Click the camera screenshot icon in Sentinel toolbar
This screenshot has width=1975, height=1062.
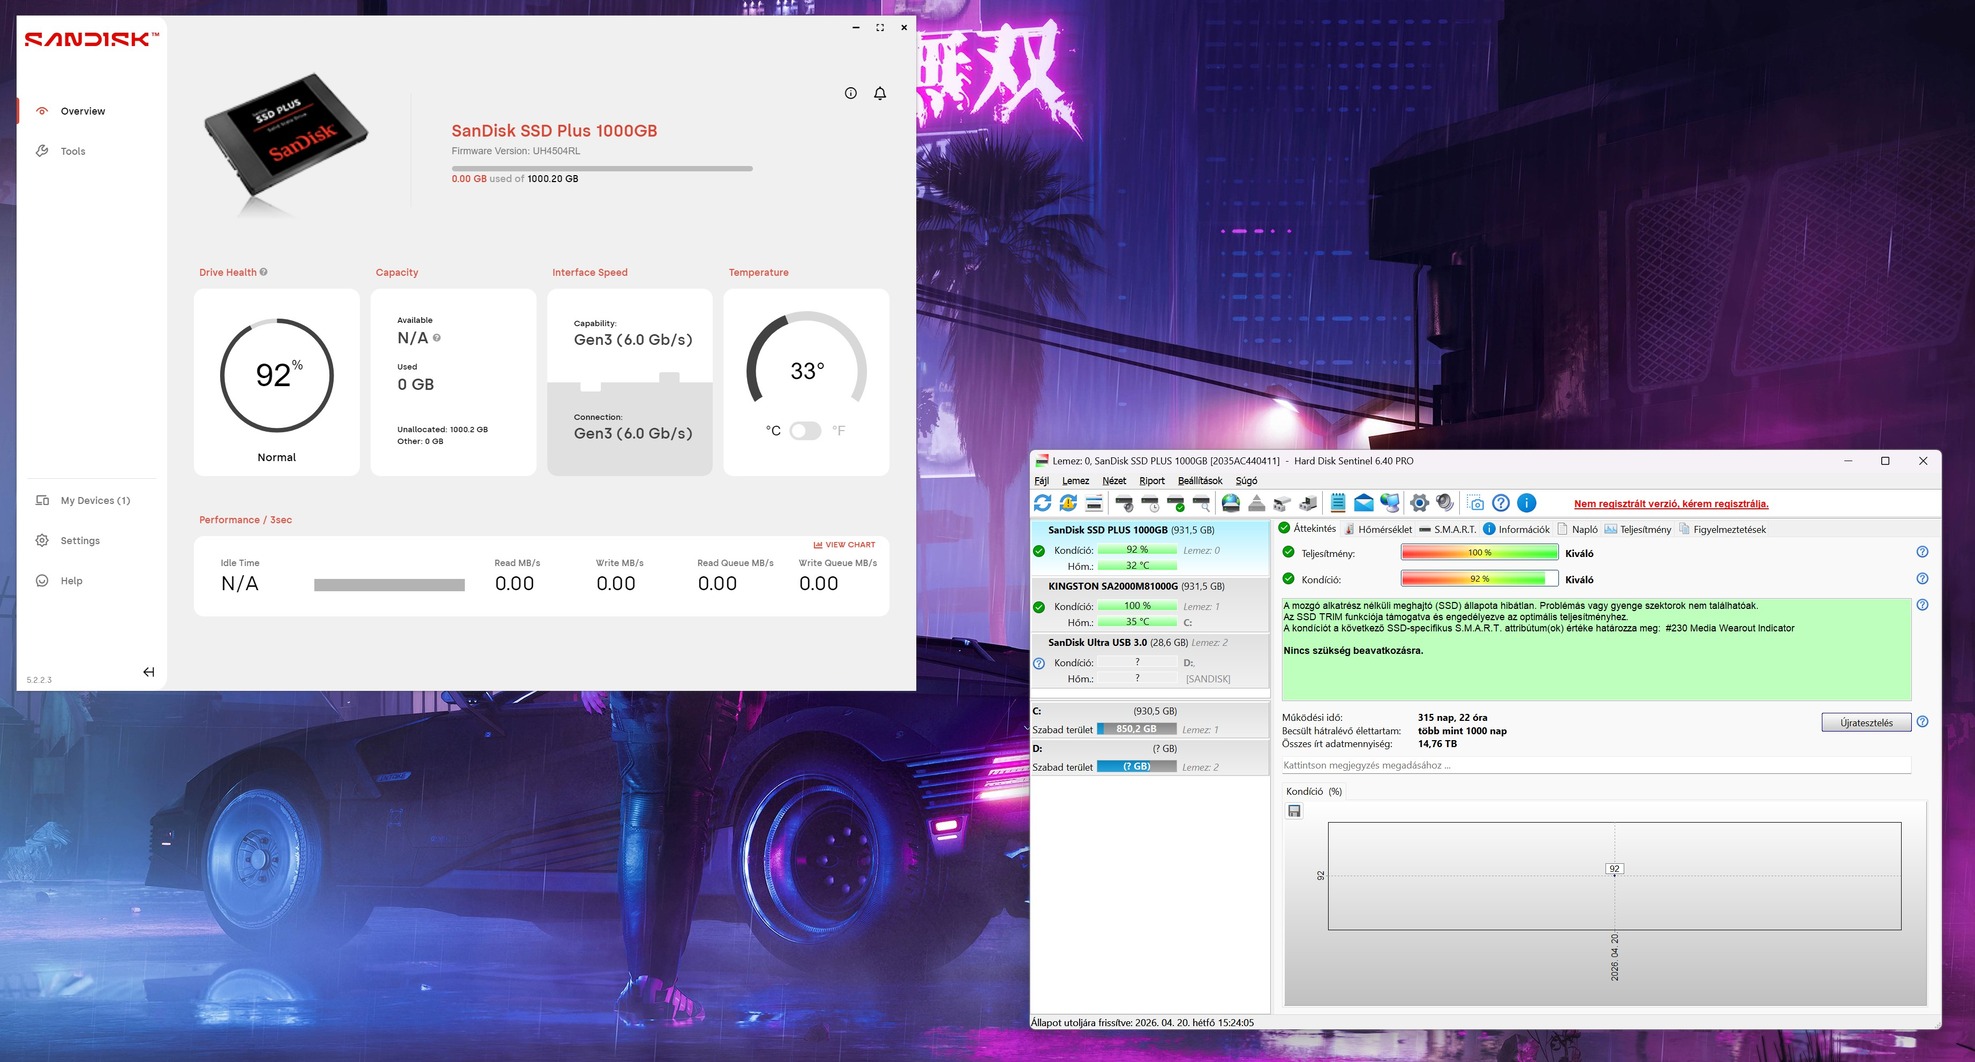pyautogui.click(x=1476, y=503)
